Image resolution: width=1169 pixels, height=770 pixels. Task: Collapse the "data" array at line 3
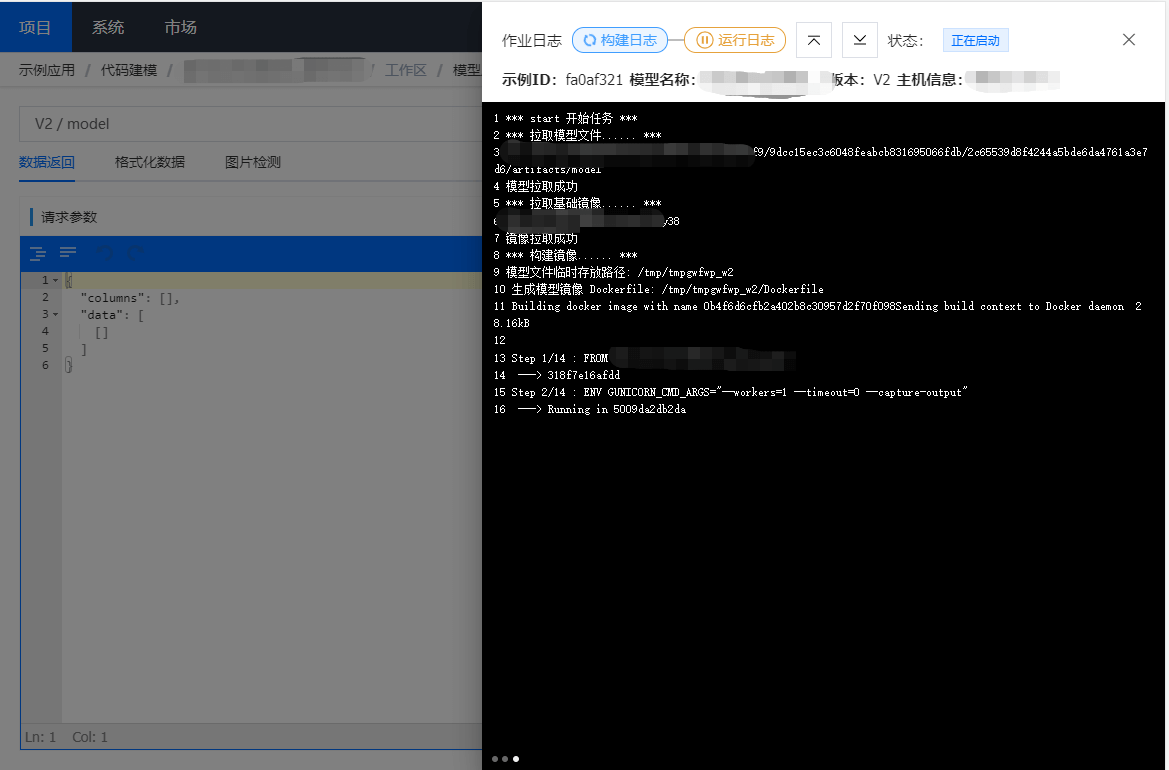pyautogui.click(x=55, y=315)
